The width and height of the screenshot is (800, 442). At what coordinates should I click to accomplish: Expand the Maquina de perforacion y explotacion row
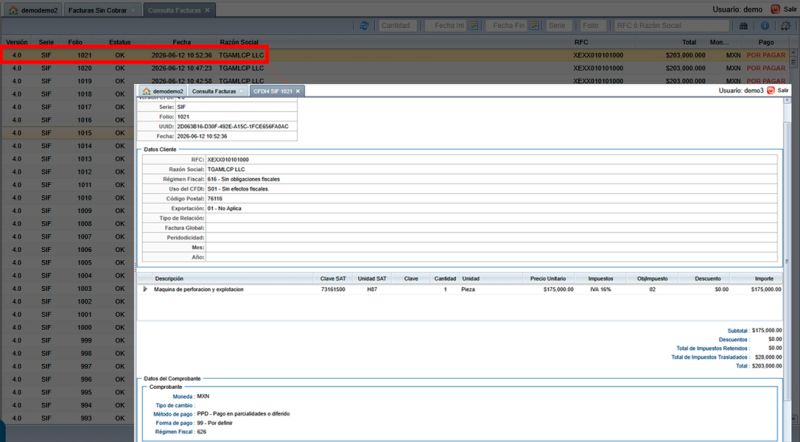pyautogui.click(x=145, y=289)
